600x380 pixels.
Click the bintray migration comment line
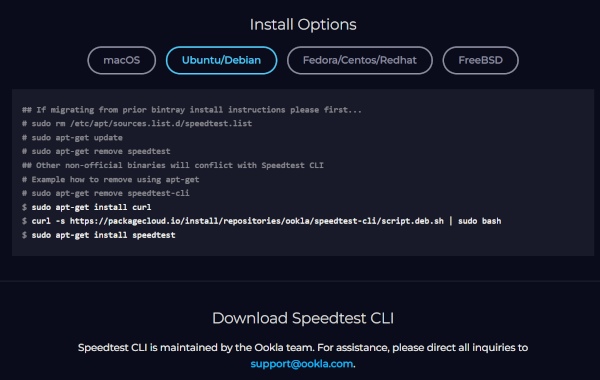(x=192, y=110)
